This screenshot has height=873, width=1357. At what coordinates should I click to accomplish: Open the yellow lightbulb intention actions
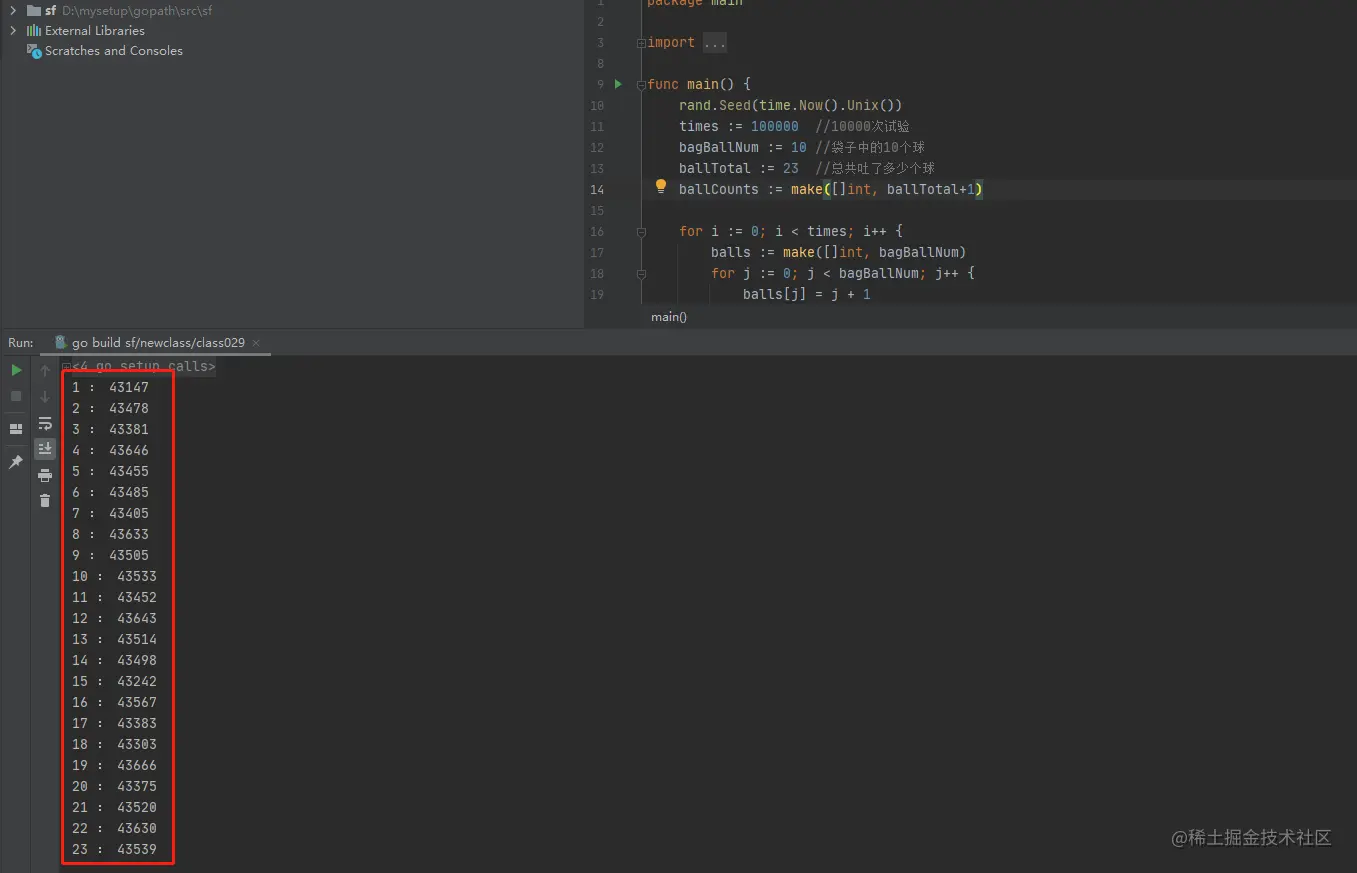tap(661, 186)
